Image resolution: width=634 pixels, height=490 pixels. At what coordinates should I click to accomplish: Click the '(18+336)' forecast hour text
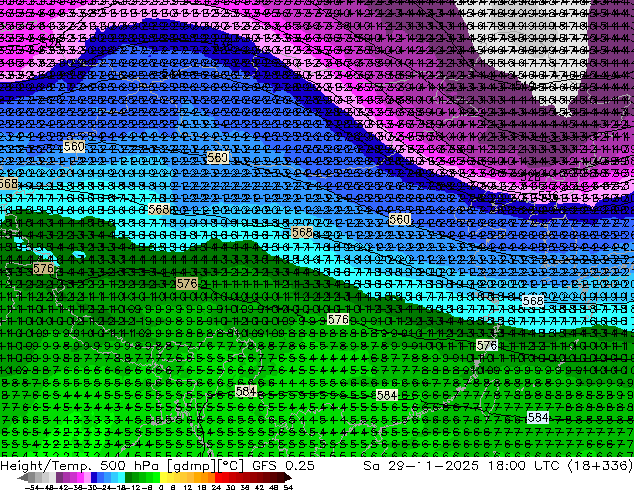(x=600, y=466)
